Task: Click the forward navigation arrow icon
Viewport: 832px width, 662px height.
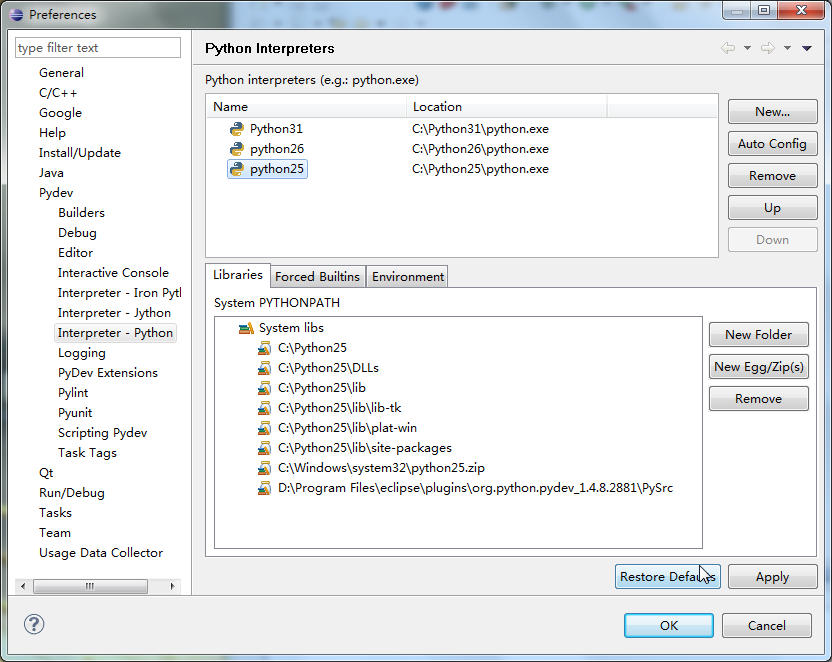Action: point(767,48)
